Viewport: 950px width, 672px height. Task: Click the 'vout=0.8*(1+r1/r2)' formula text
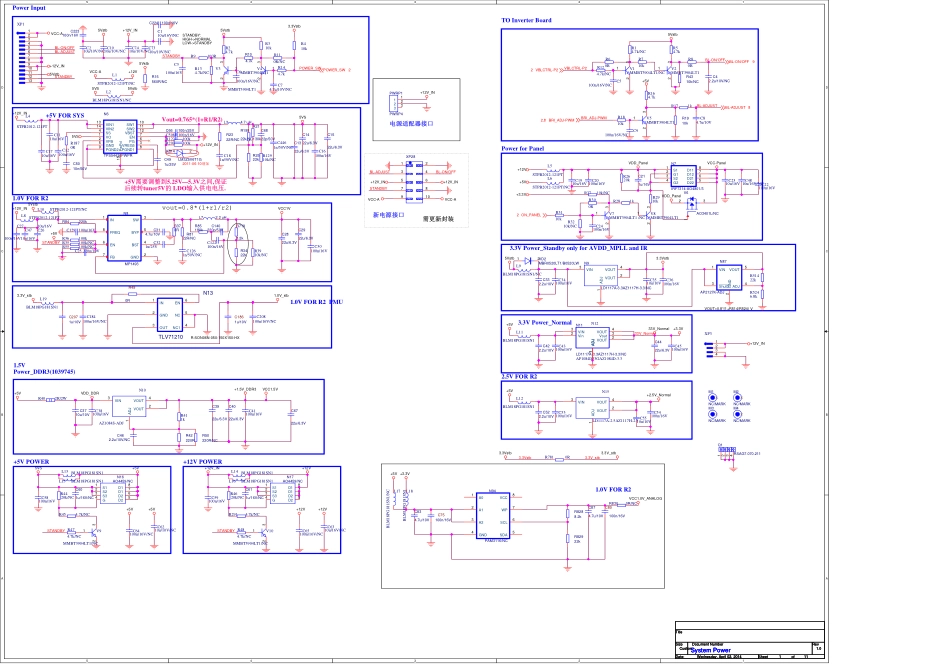197,207
